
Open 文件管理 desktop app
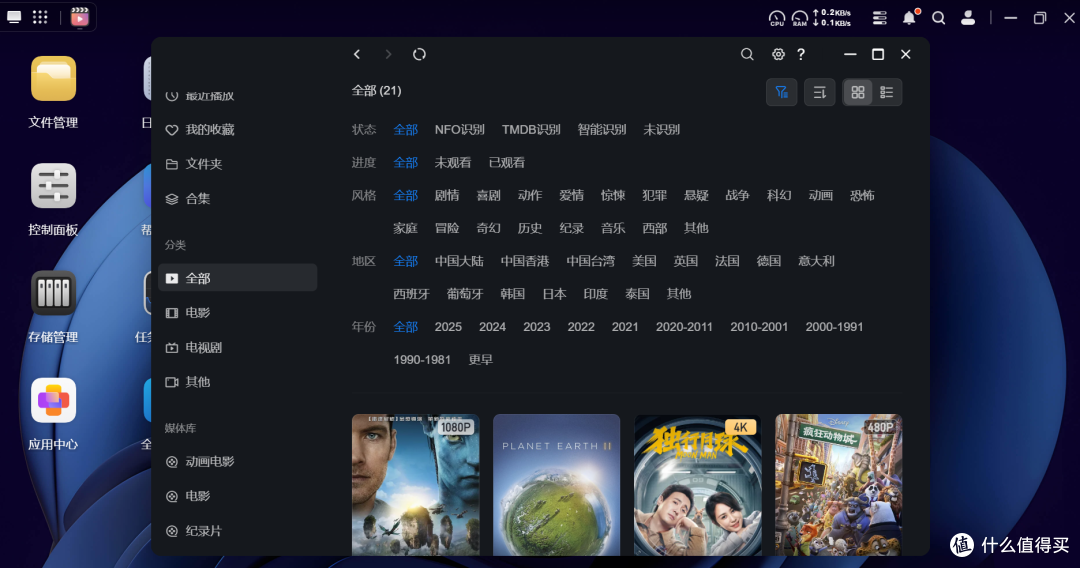pyautogui.click(x=53, y=92)
